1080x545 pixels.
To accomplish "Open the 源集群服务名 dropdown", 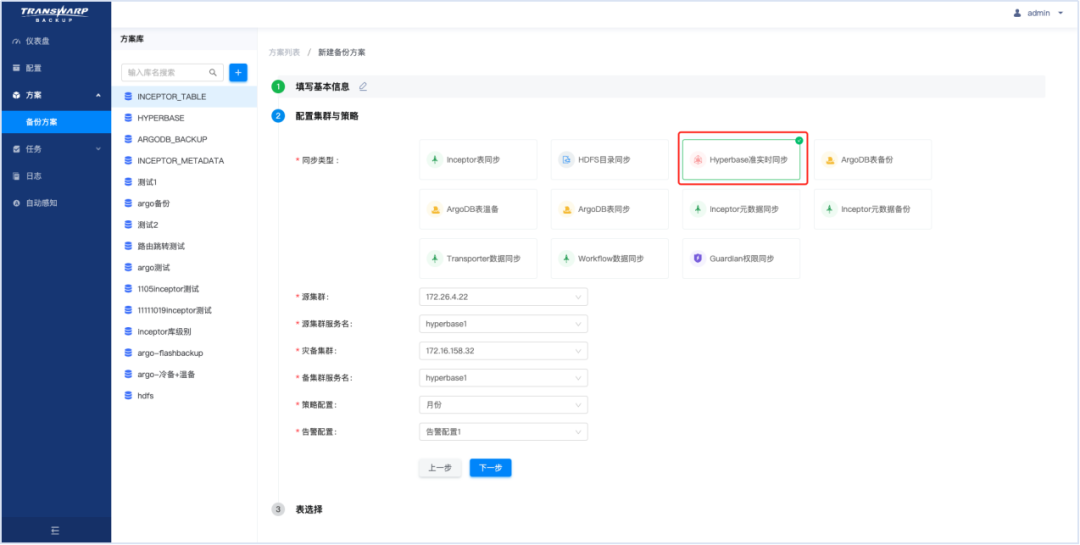I will click(x=503, y=324).
